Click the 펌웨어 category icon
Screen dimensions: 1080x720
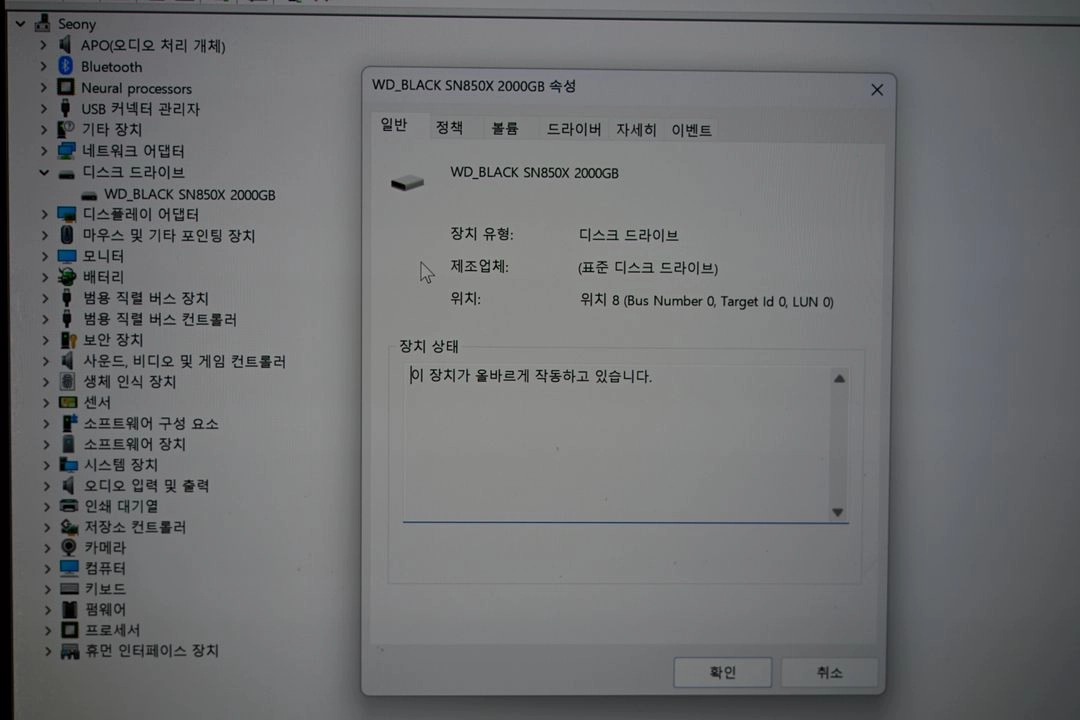click(x=70, y=609)
